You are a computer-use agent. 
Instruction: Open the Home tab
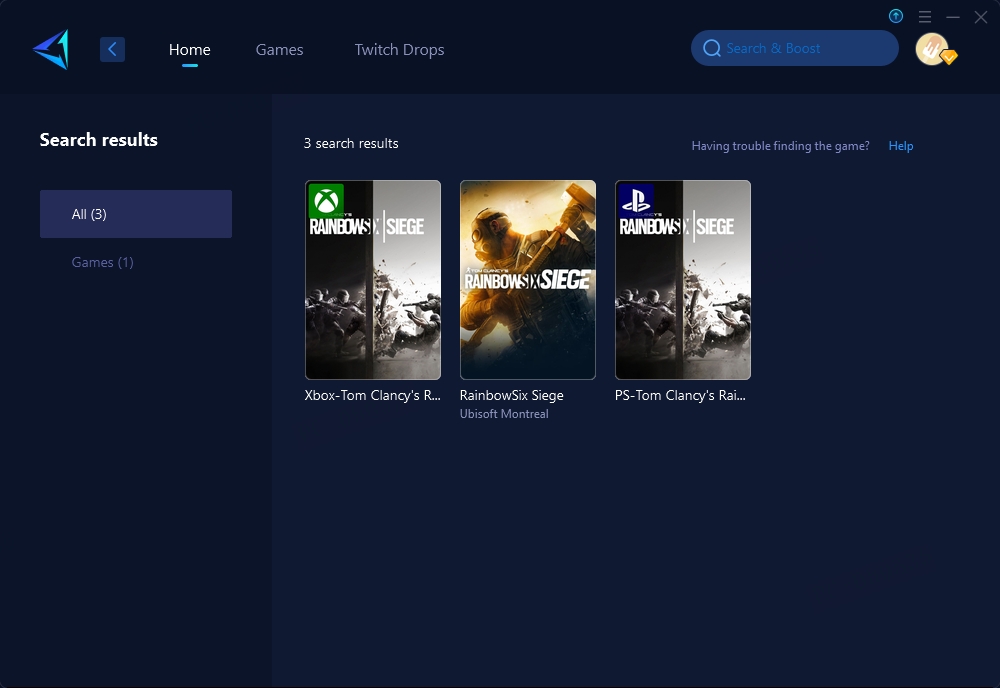click(x=189, y=50)
